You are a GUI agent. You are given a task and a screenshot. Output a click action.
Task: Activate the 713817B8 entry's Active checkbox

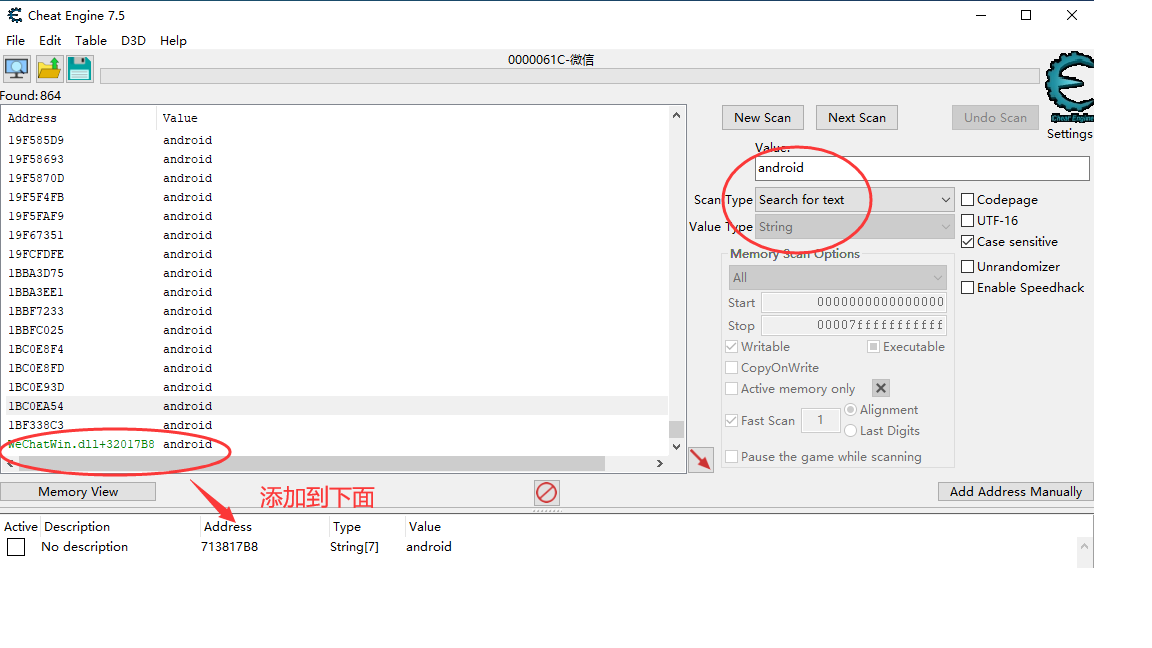(15, 547)
